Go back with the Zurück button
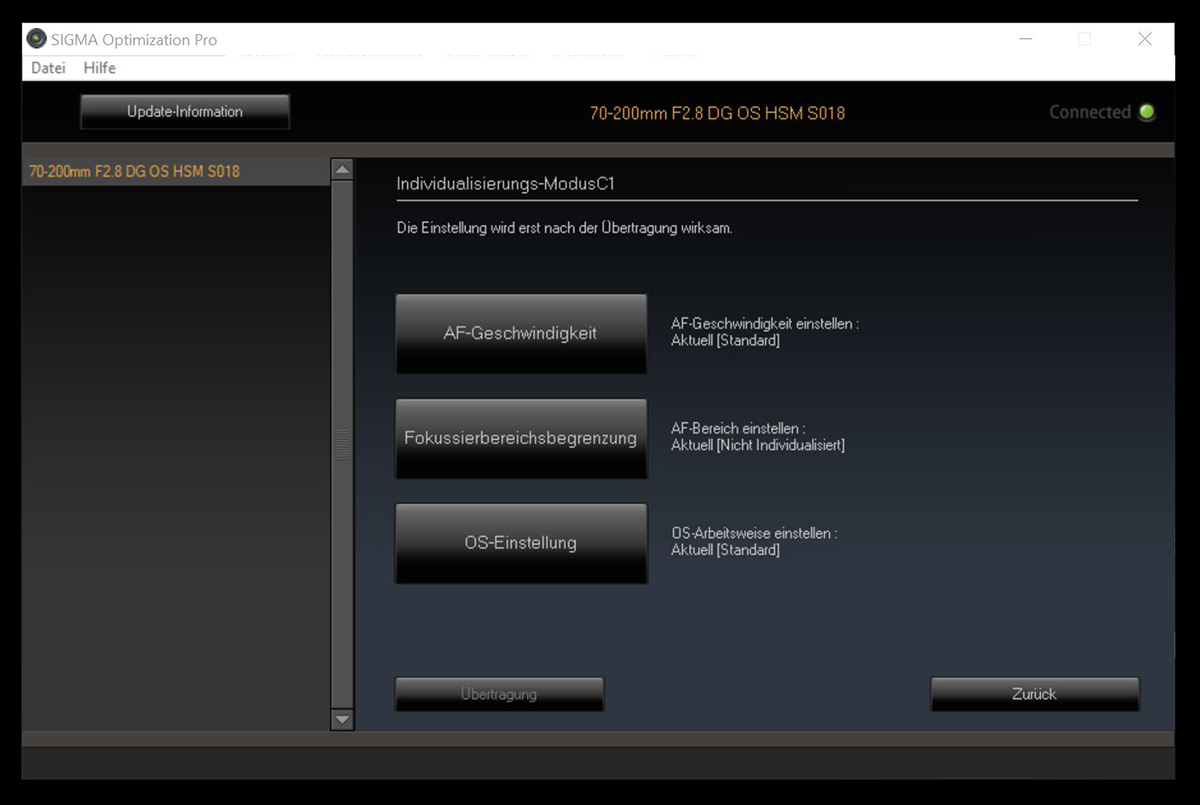This screenshot has height=805, width=1200. tap(1034, 694)
